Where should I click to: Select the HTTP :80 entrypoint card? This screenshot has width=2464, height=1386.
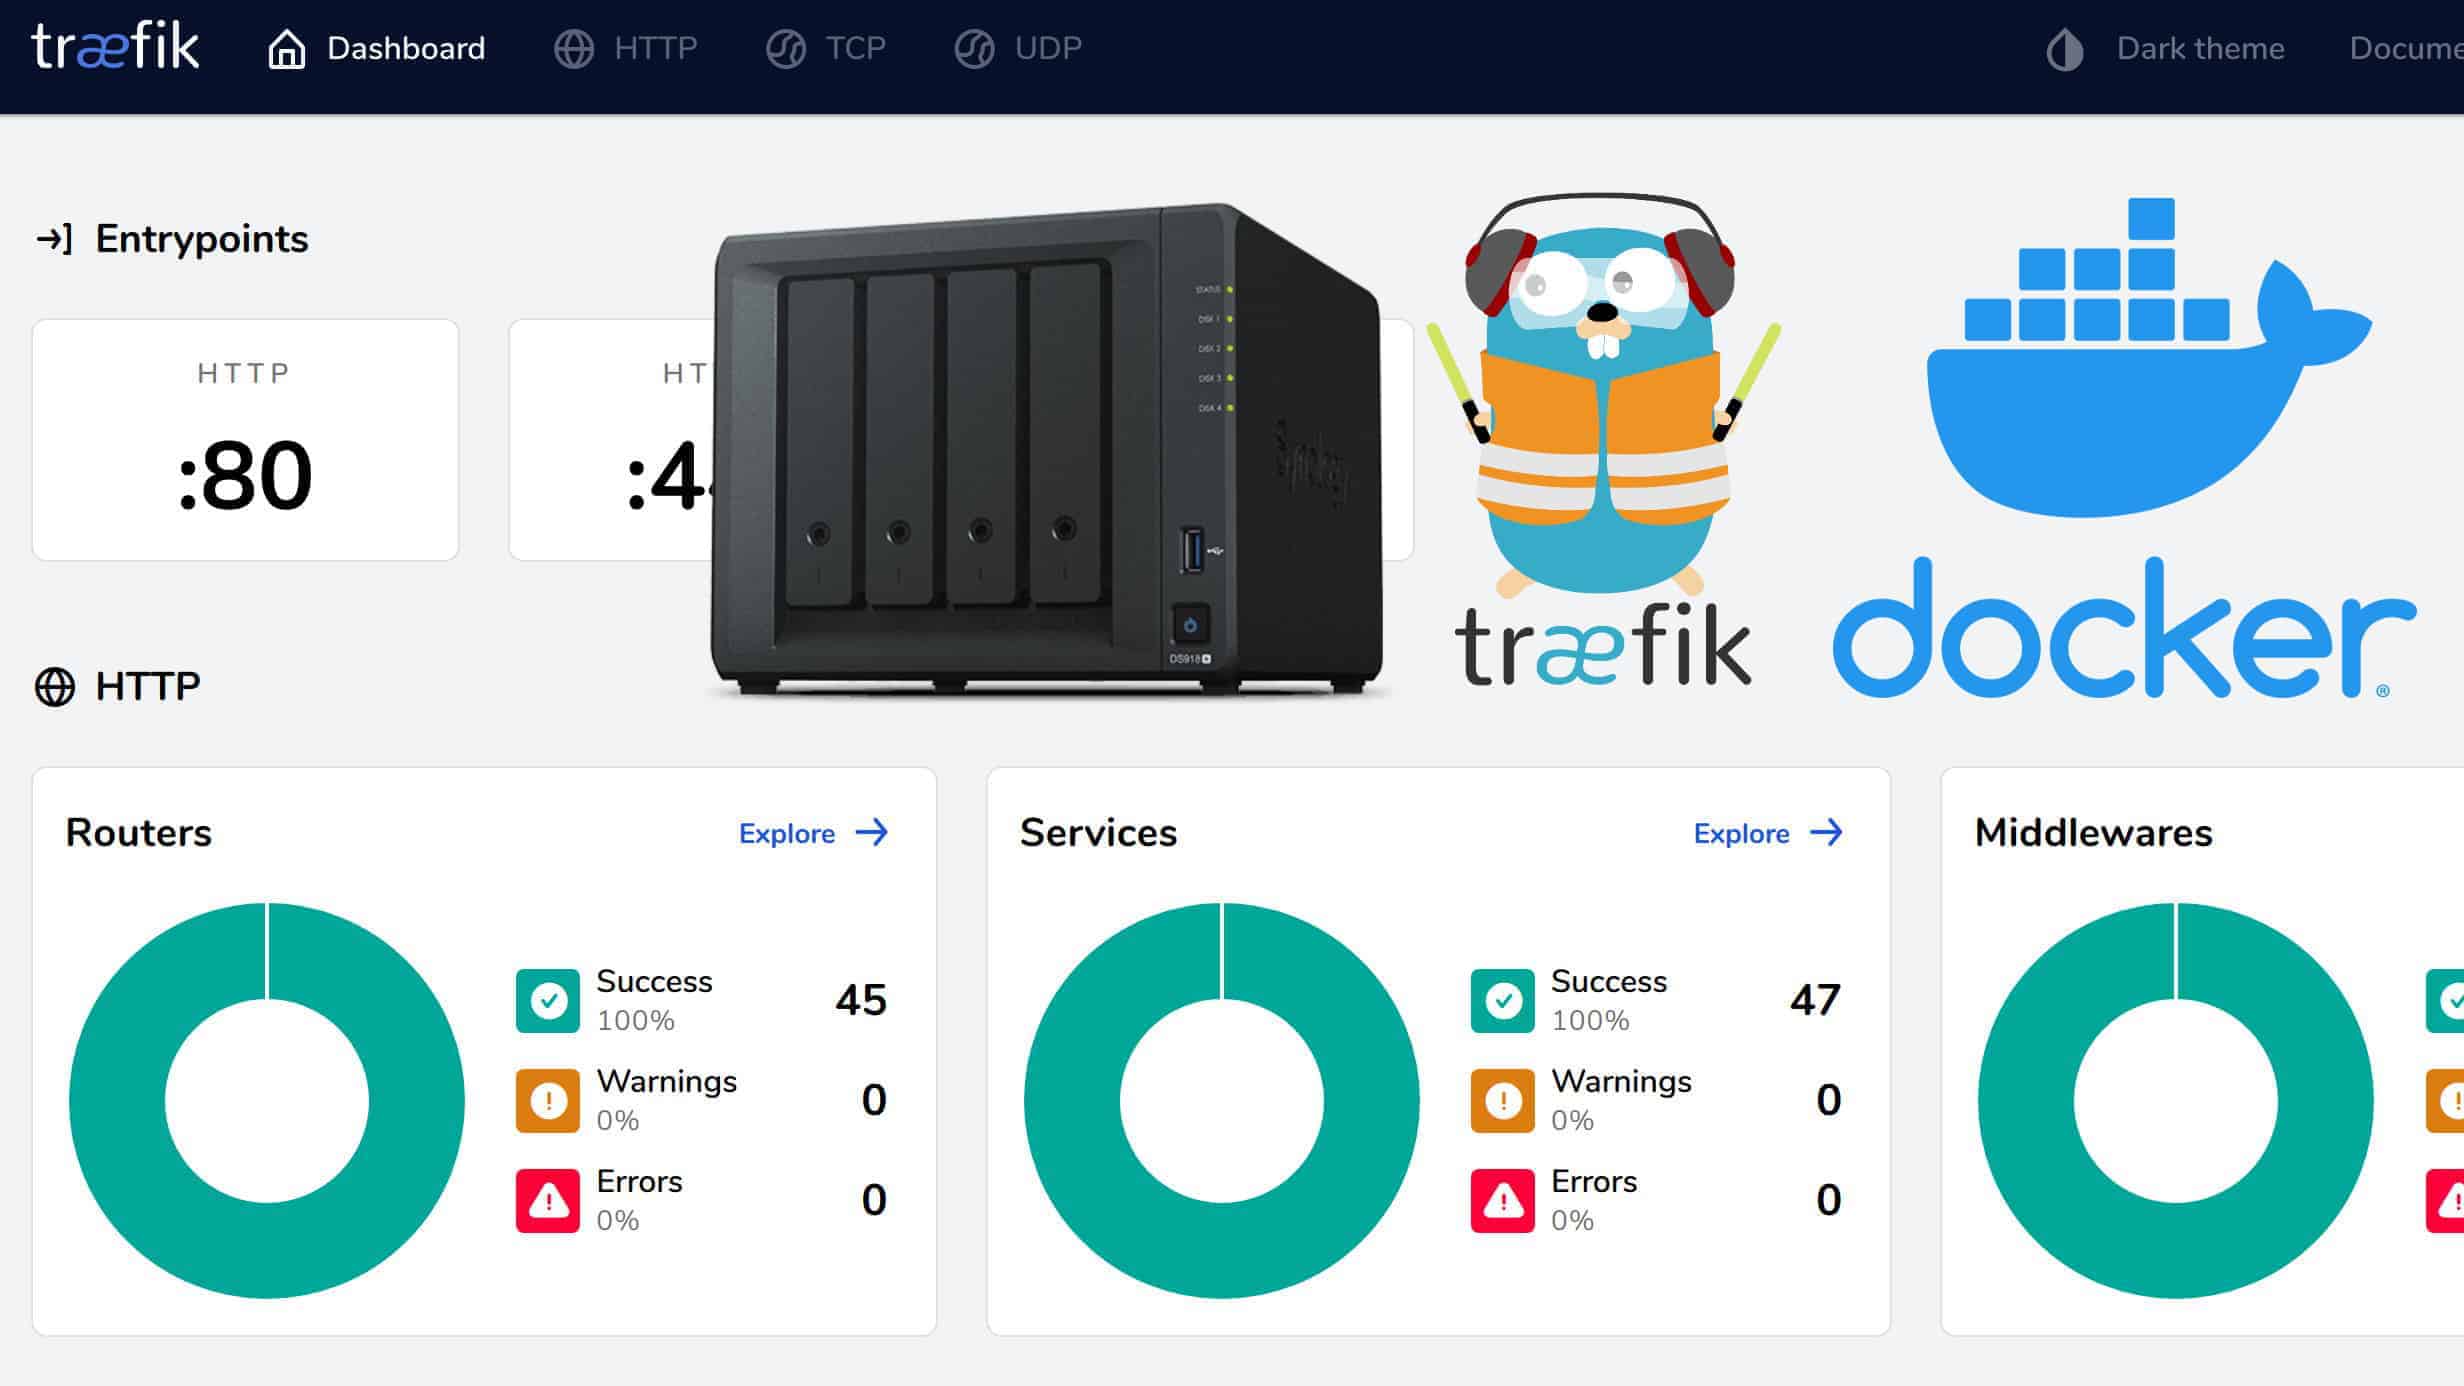(245, 440)
